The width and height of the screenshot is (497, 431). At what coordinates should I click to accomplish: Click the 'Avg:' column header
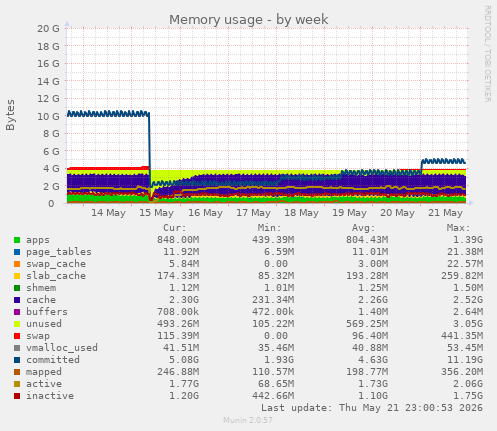(364, 228)
